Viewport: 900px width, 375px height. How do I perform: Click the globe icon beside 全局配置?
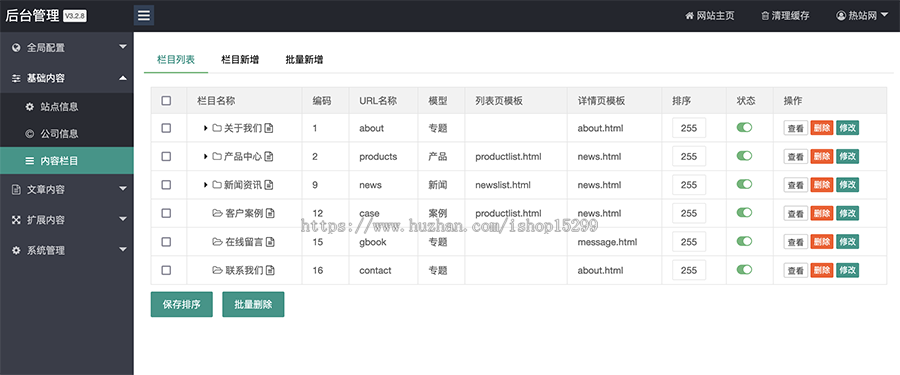click(16, 48)
